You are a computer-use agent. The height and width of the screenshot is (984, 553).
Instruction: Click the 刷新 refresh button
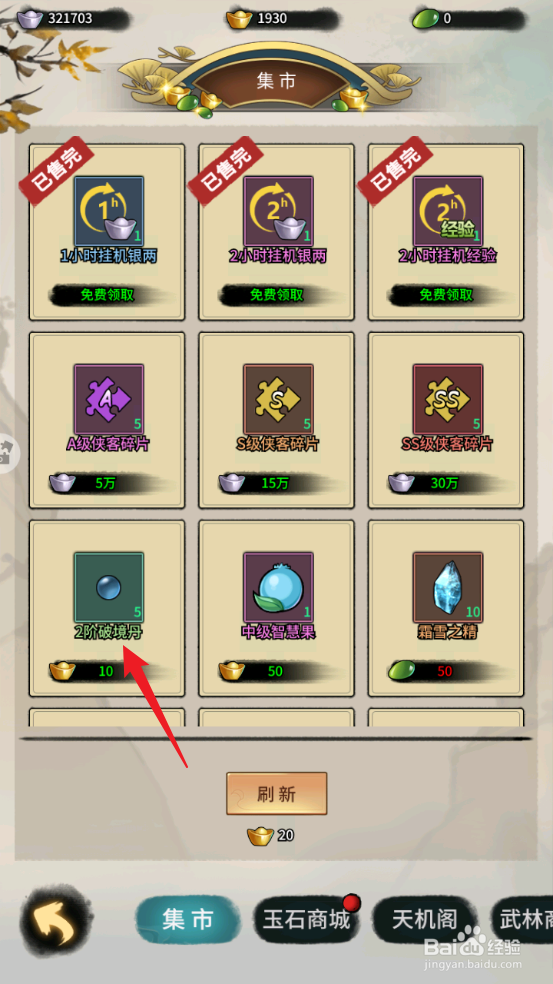277,794
